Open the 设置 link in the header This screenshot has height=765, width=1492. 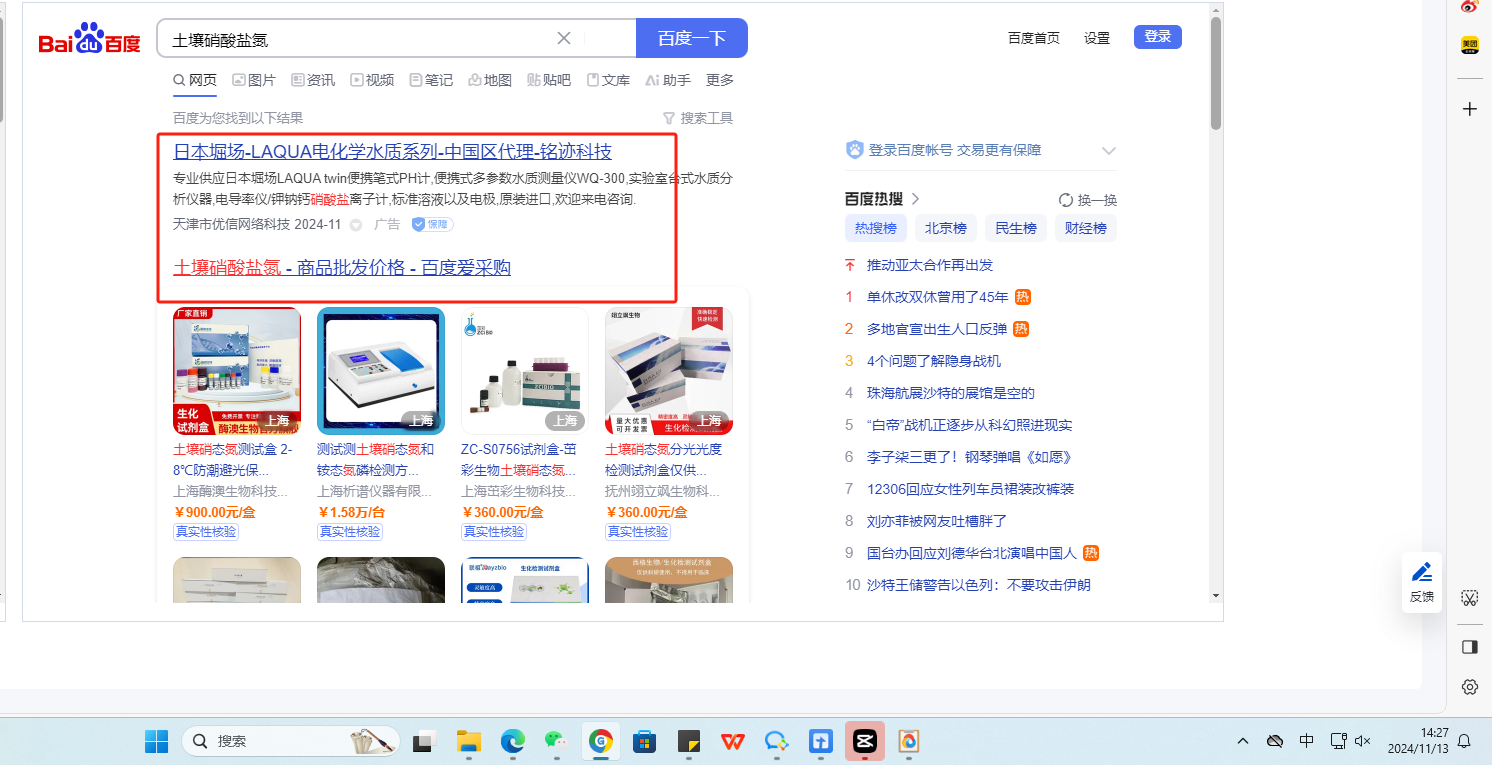pos(1097,38)
